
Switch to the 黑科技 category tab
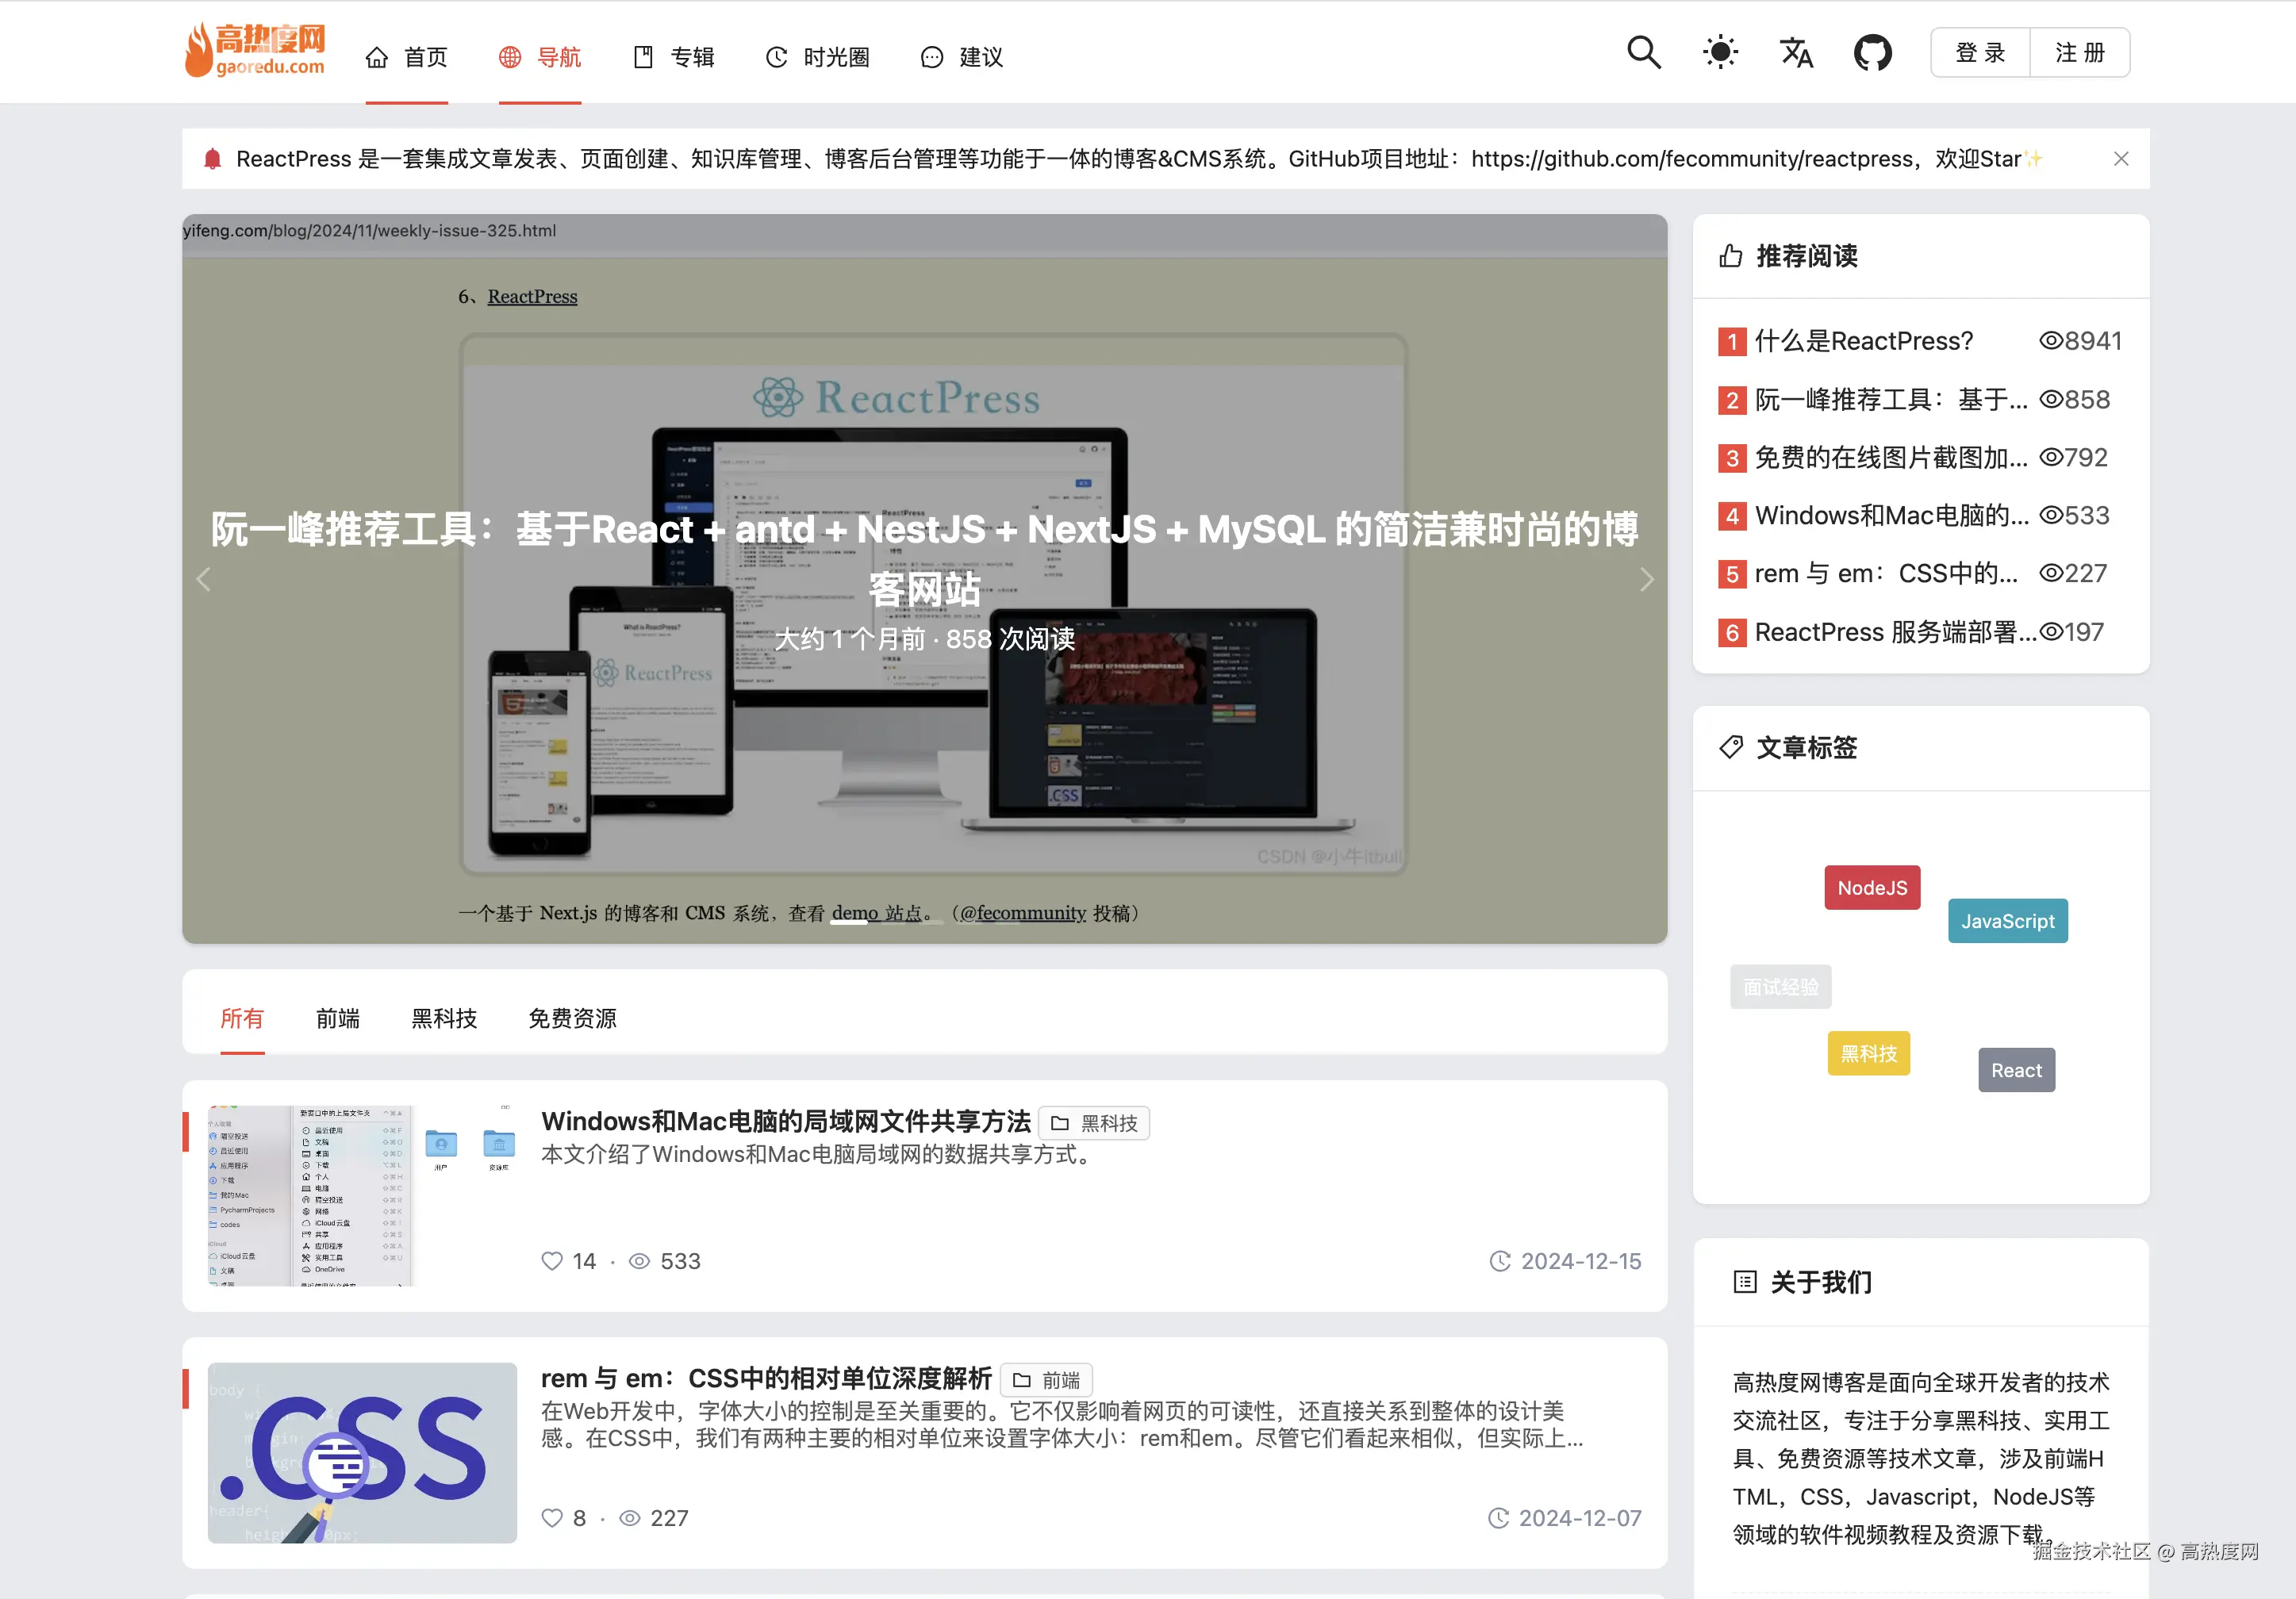[444, 1018]
